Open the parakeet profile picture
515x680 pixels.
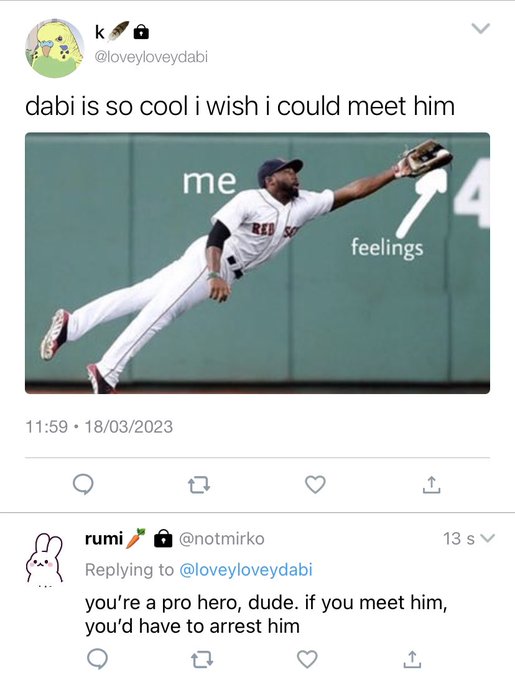(55, 48)
